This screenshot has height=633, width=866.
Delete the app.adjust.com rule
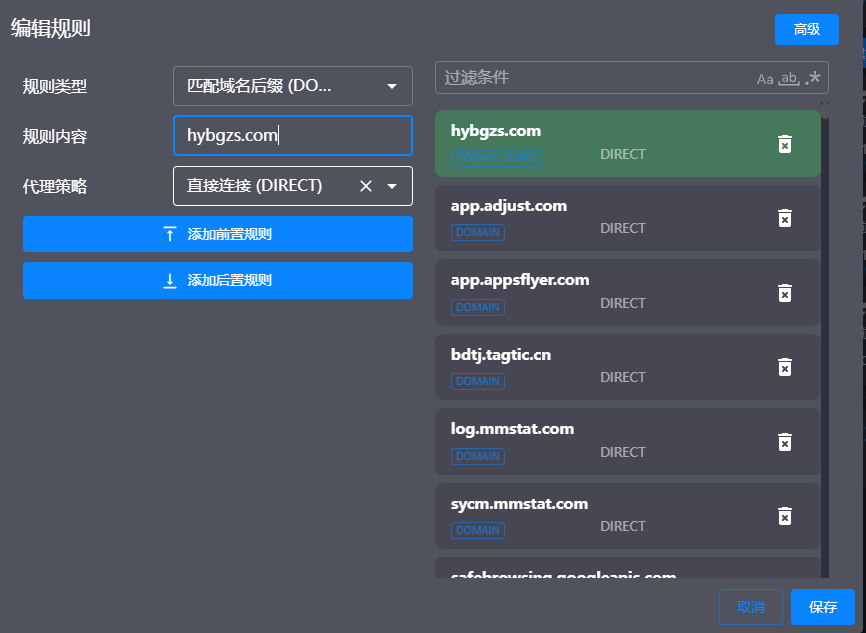[x=785, y=218]
